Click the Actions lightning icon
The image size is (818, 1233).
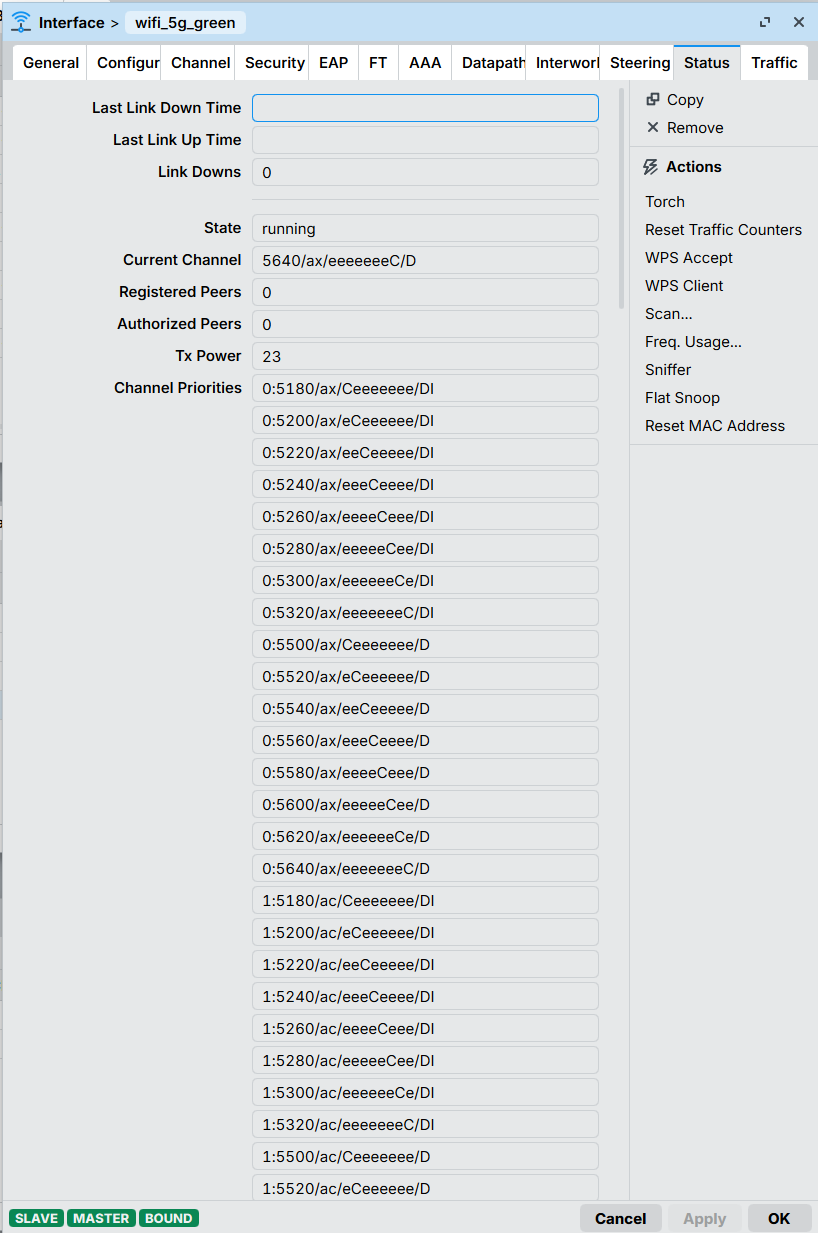[651, 167]
